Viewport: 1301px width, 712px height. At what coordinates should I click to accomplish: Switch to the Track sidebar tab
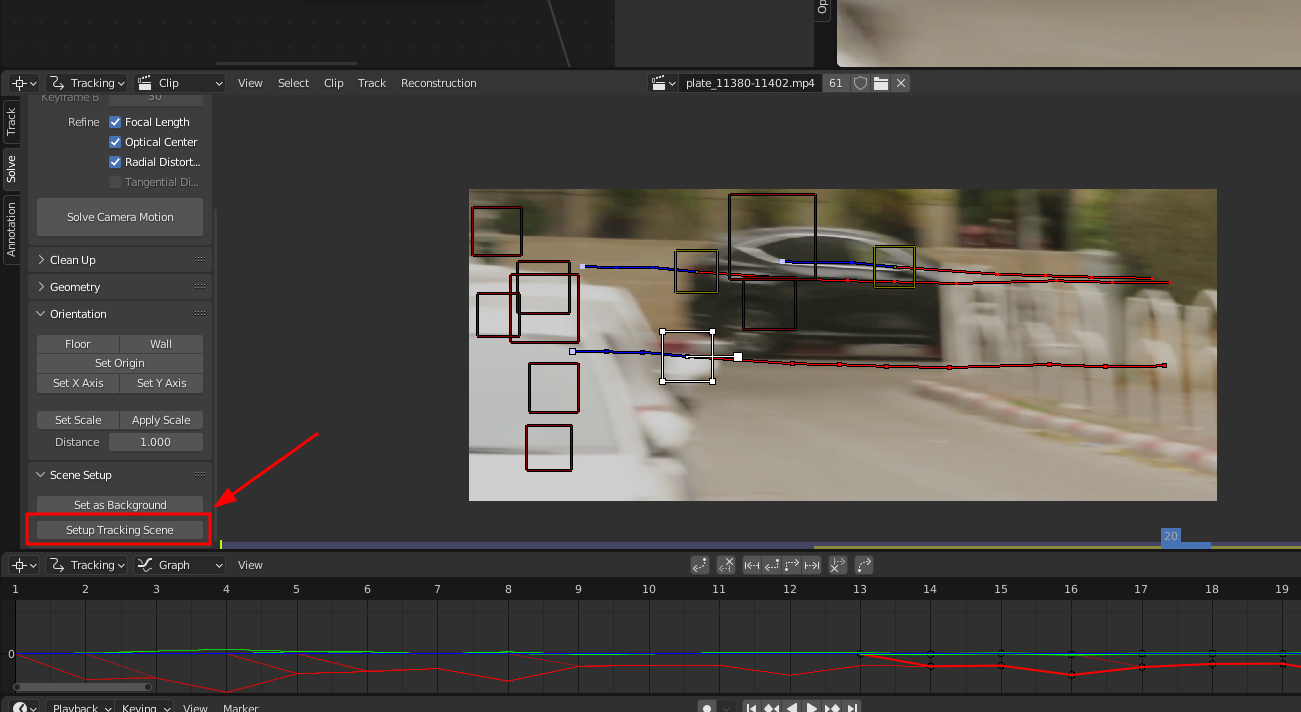click(x=11, y=120)
